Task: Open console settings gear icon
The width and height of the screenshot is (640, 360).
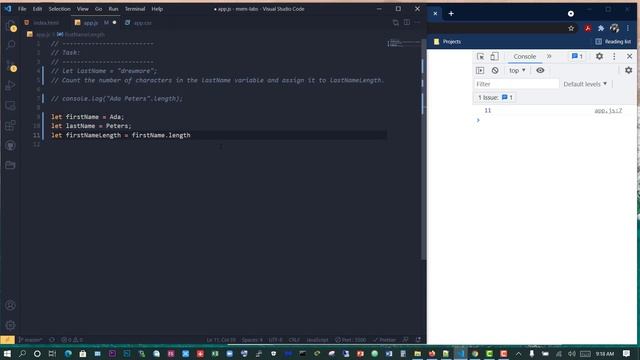Action: pyautogui.click(x=629, y=70)
